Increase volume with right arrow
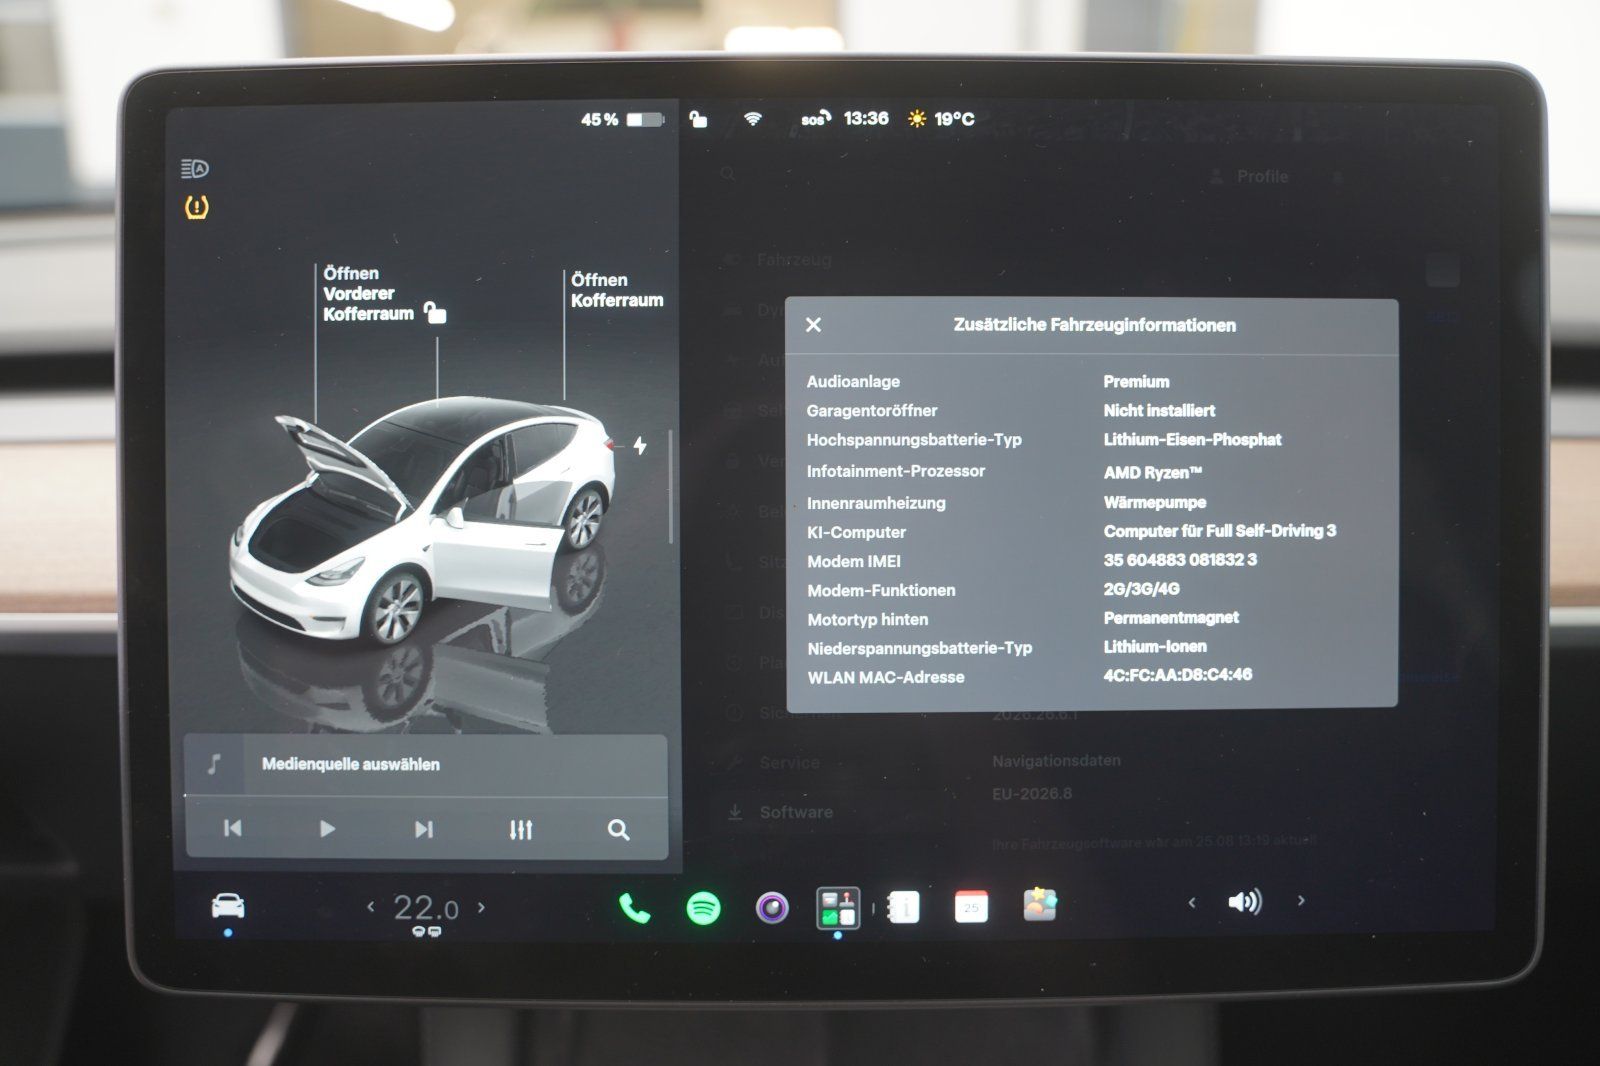 (1301, 901)
